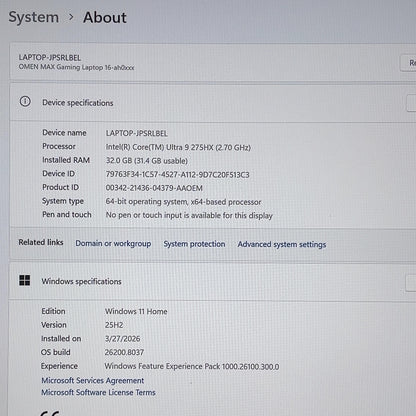
Task: Click Windows specifications section header
Action: click(x=81, y=281)
